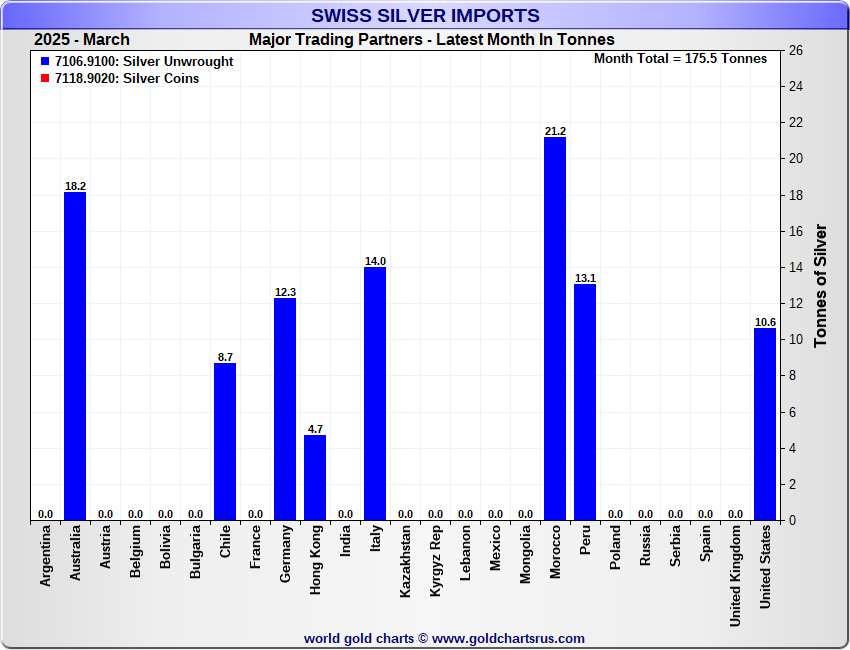The height and width of the screenshot is (650, 850).
Task: Click the 4.7 value above Hong Kong
Action: coord(315,429)
